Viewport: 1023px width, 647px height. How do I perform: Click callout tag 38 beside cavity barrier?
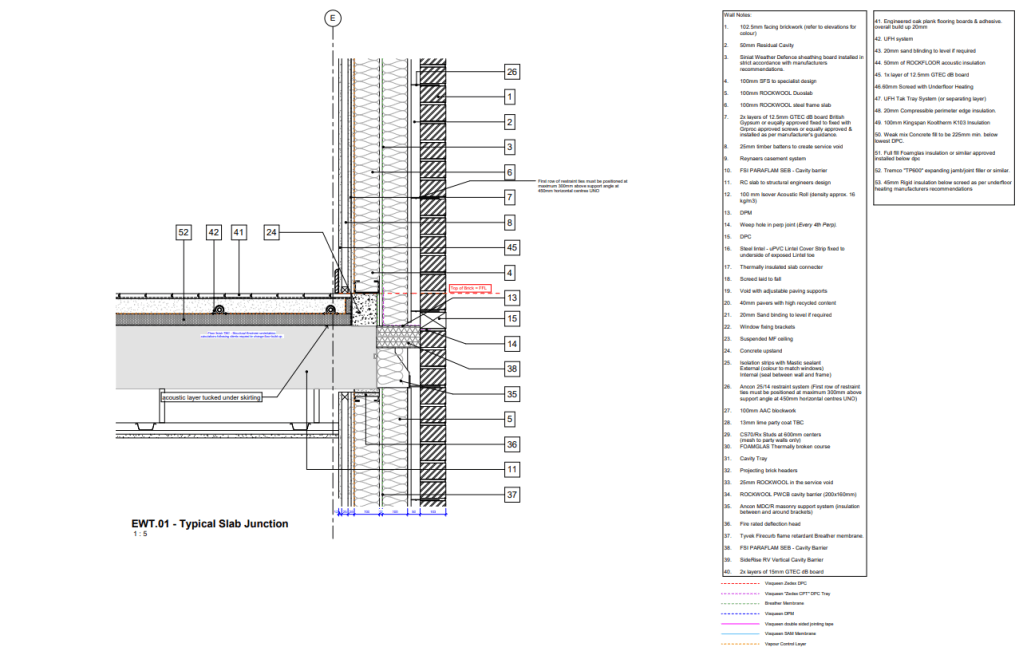click(511, 369)
